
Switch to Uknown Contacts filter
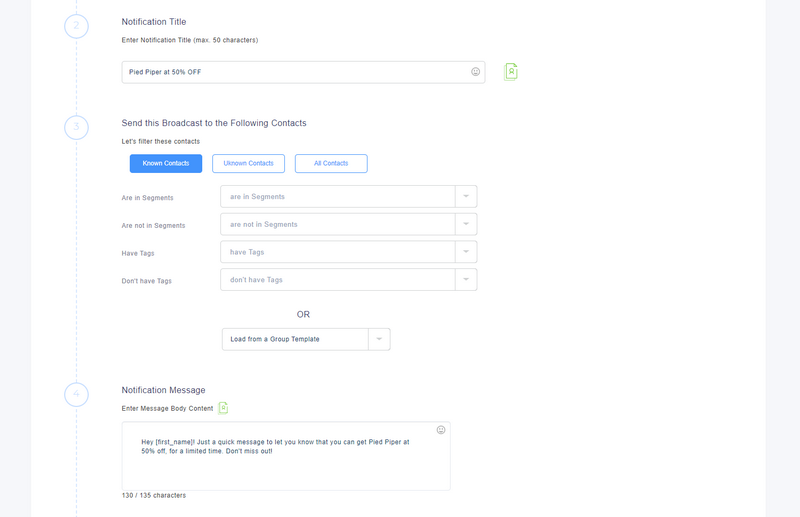[x=248, y=163]
